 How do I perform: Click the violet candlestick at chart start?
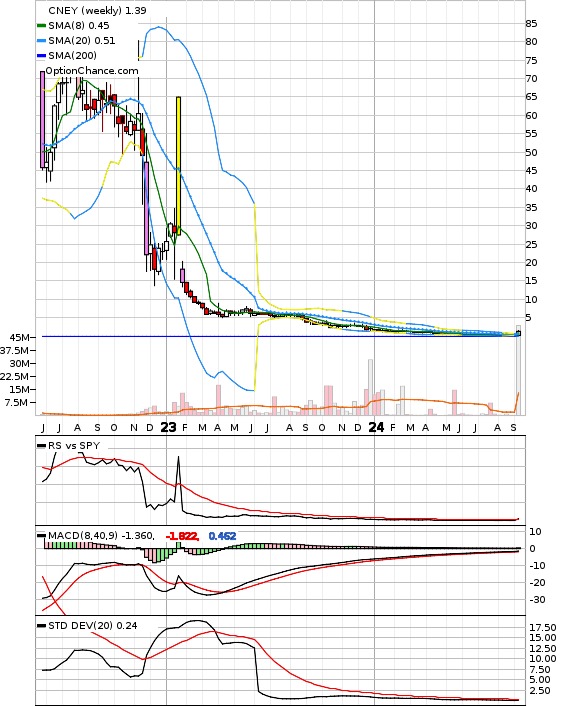tap(42, 120)
